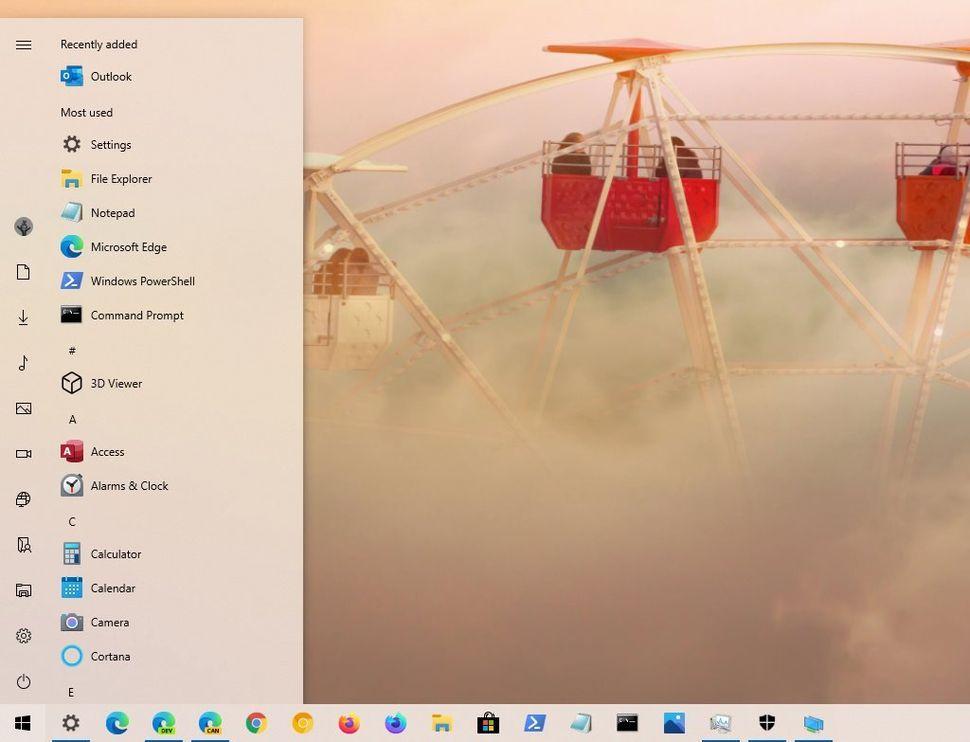Launch yellow Chrome Canary from the taskbar
Viewport: 970px width, 742px height.
pyautogui.click(x=303, y=723)
